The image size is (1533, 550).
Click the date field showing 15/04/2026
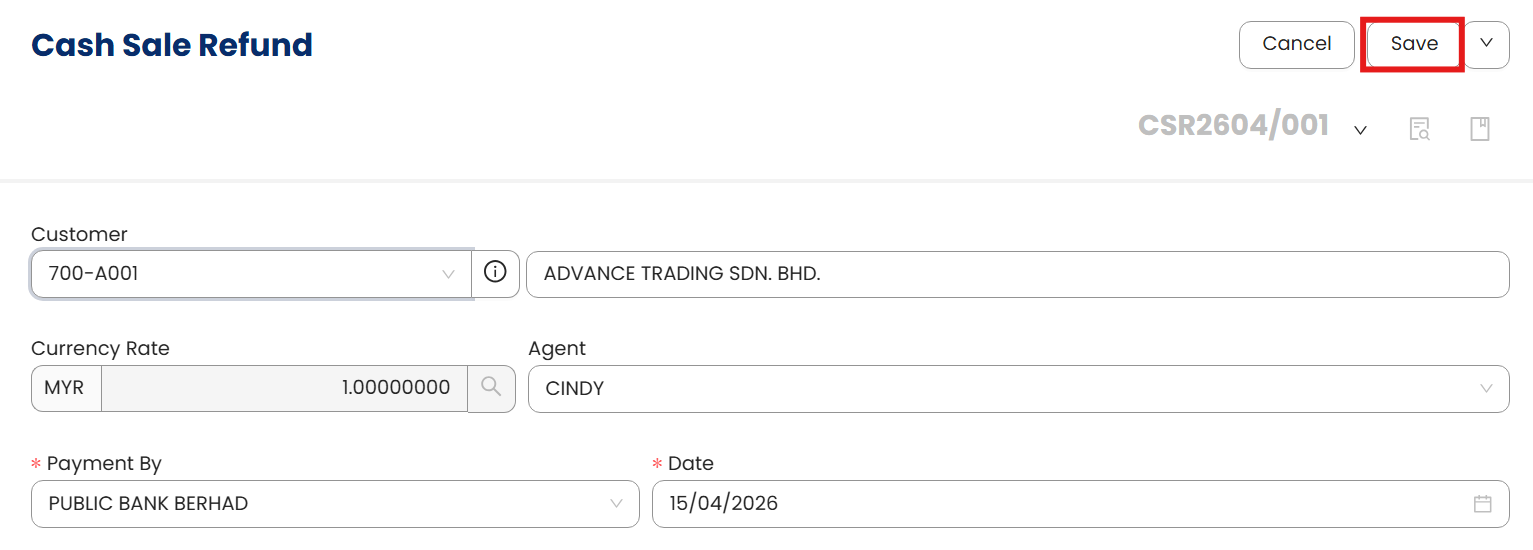(1060, 504)
